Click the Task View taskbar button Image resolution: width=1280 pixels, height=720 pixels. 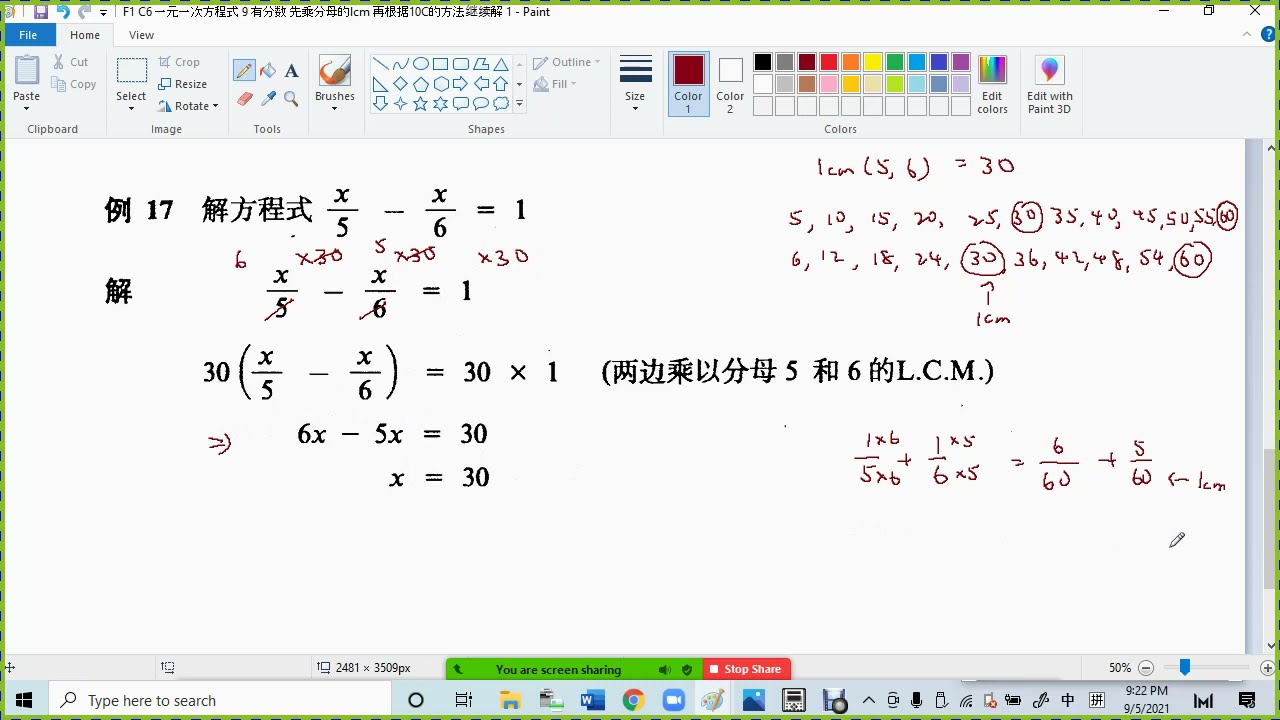click(463, 700)
